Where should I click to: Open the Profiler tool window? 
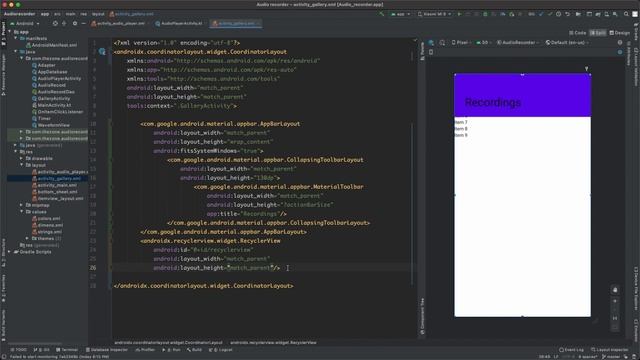[x=145, y=350]
